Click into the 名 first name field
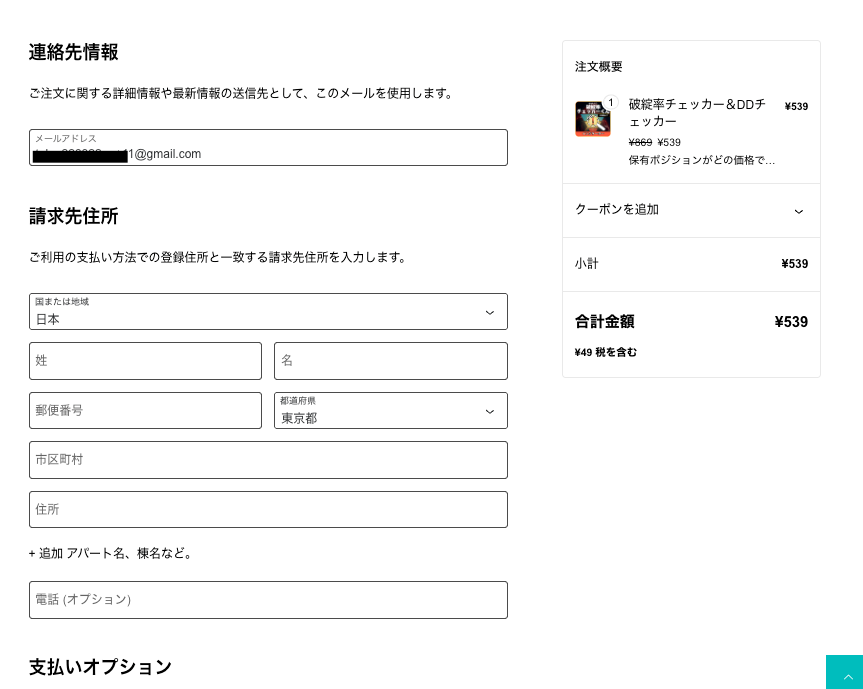This screenshot has height=689, width=863. (x=390, y=361)
